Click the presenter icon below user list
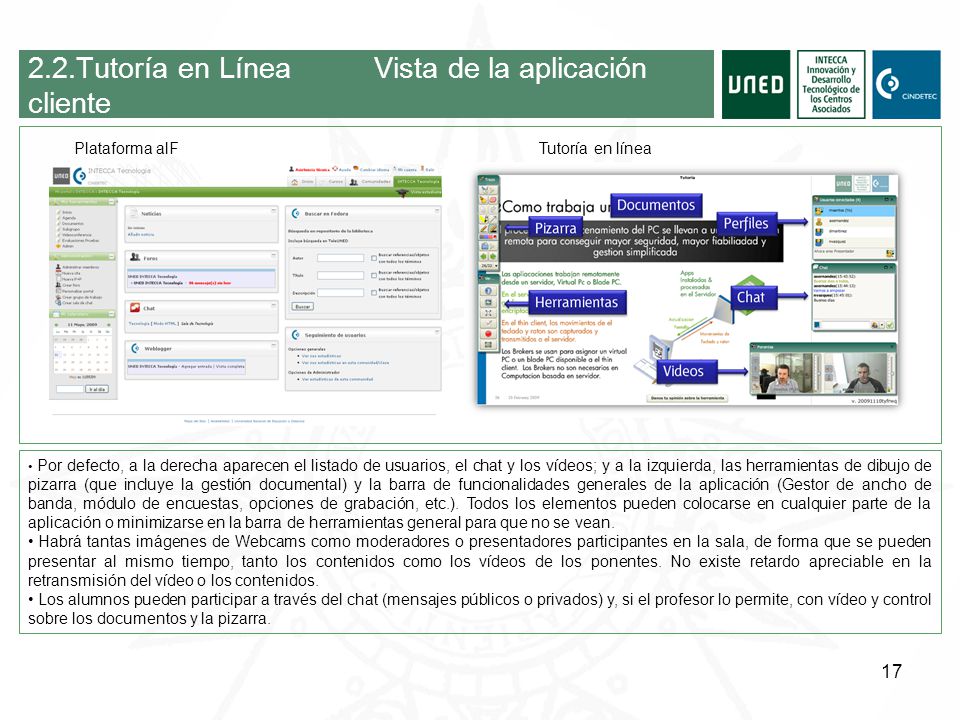 (890, 253)
